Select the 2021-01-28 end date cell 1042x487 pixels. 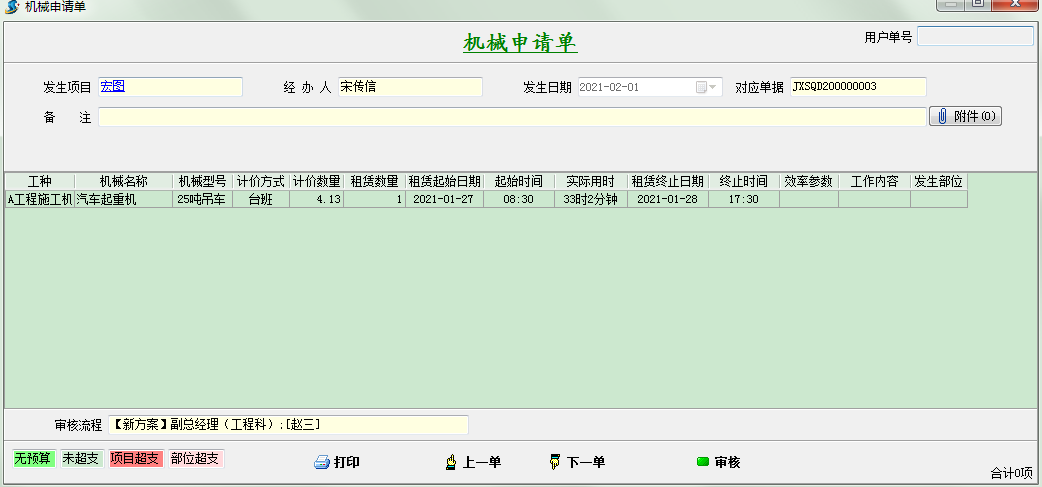[x=667, y=199]
